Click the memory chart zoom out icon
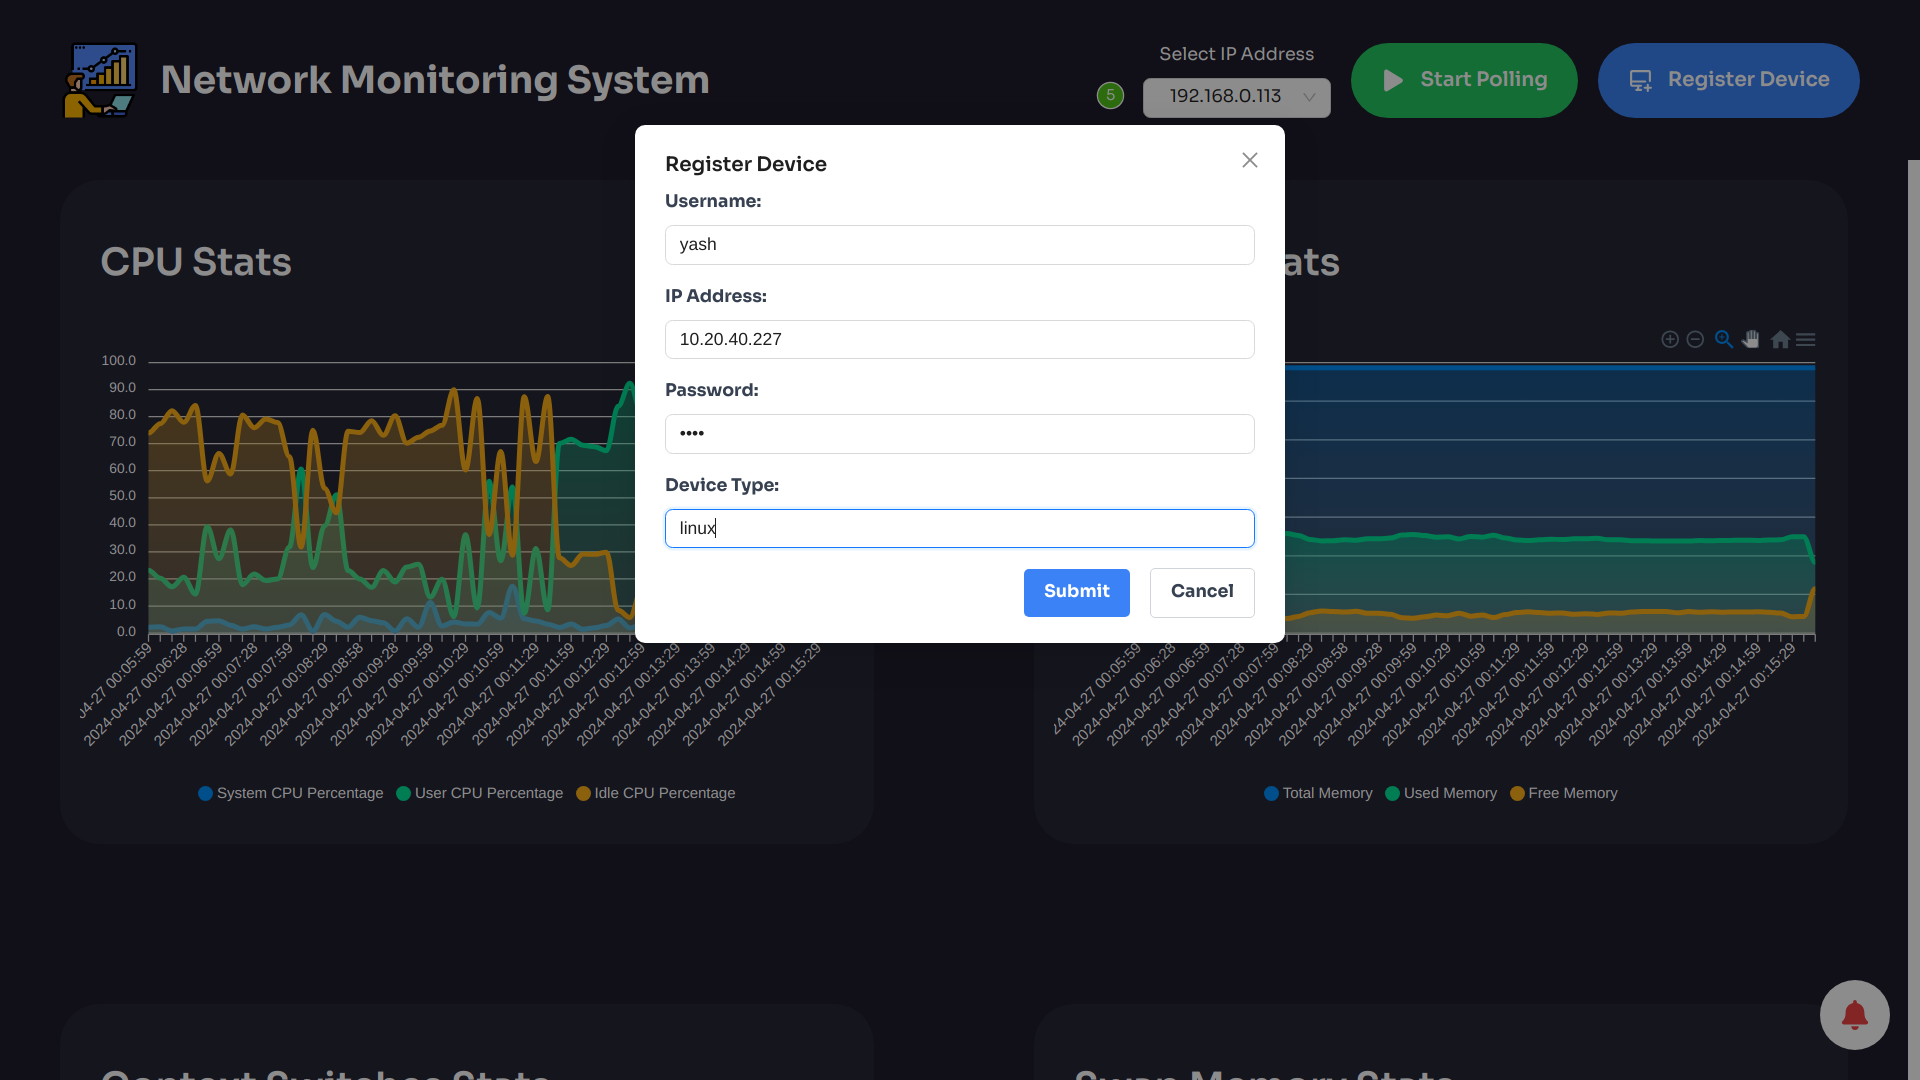This screenshot has height=1080, width=1920. tap(1695, 340)
